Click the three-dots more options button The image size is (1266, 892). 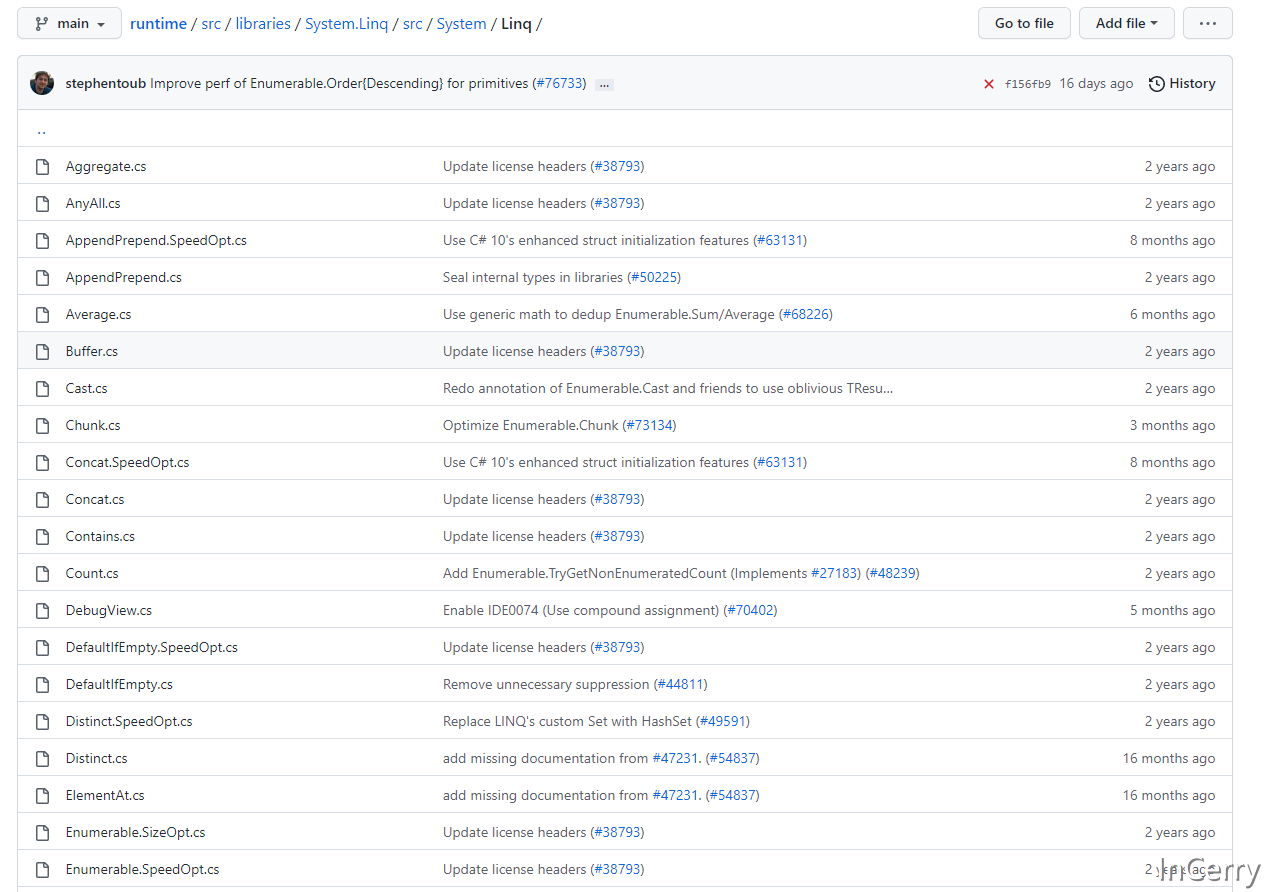tap(1207, 23)
